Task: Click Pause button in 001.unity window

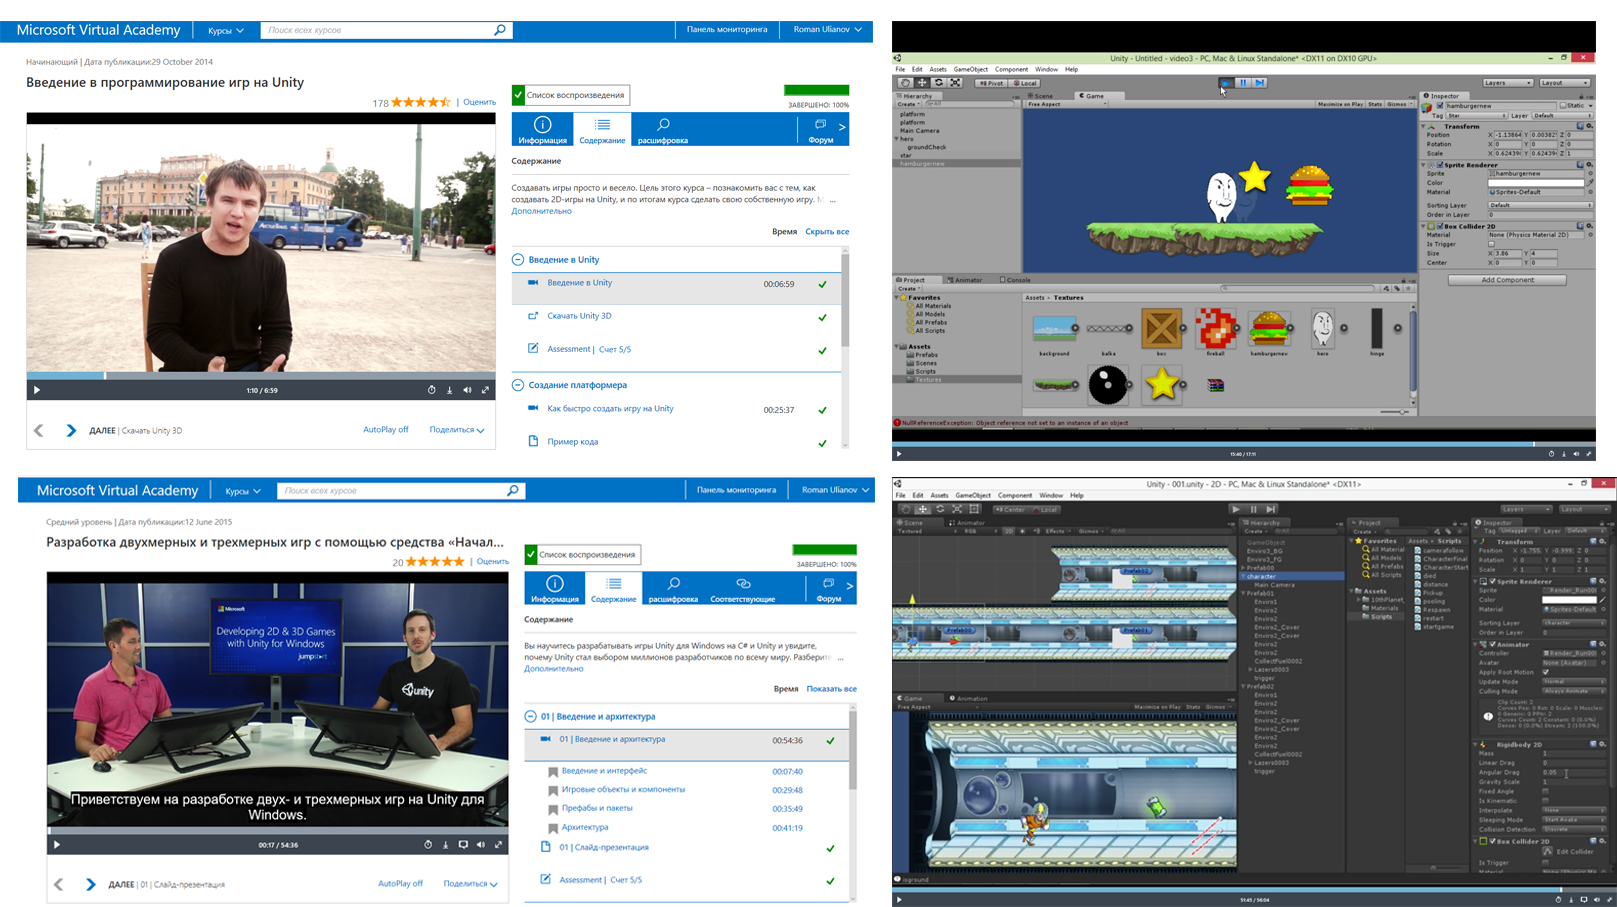Action: coord(1253,509)
